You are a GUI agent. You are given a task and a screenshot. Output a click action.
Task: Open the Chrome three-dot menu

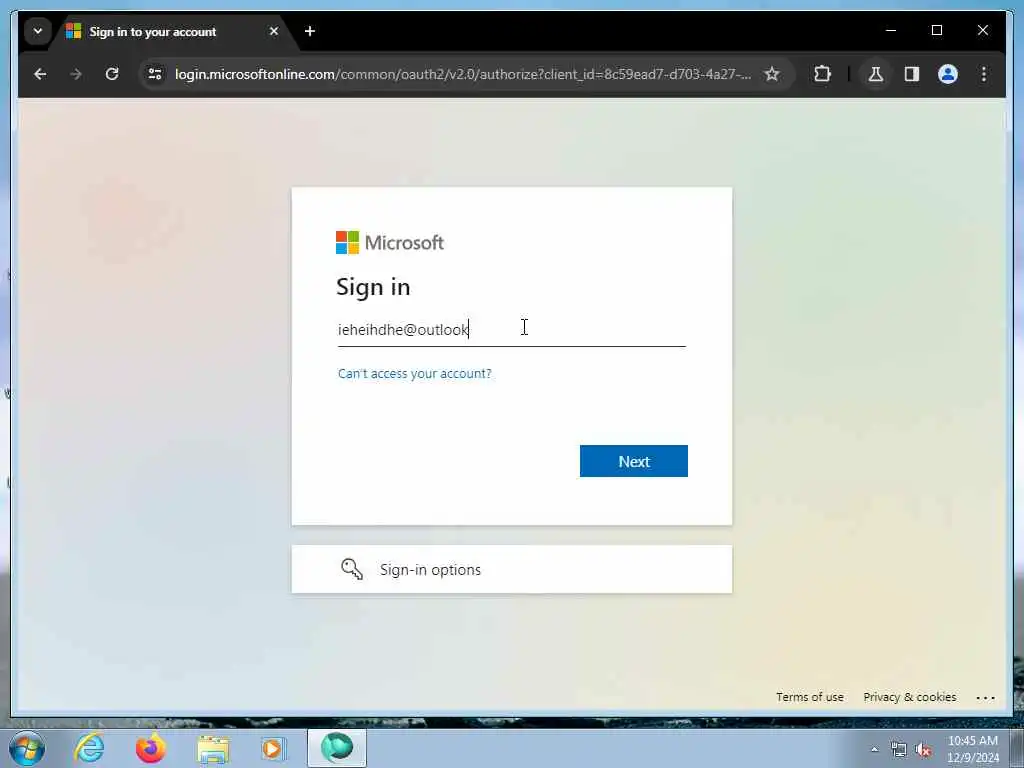tap(984, 74)
